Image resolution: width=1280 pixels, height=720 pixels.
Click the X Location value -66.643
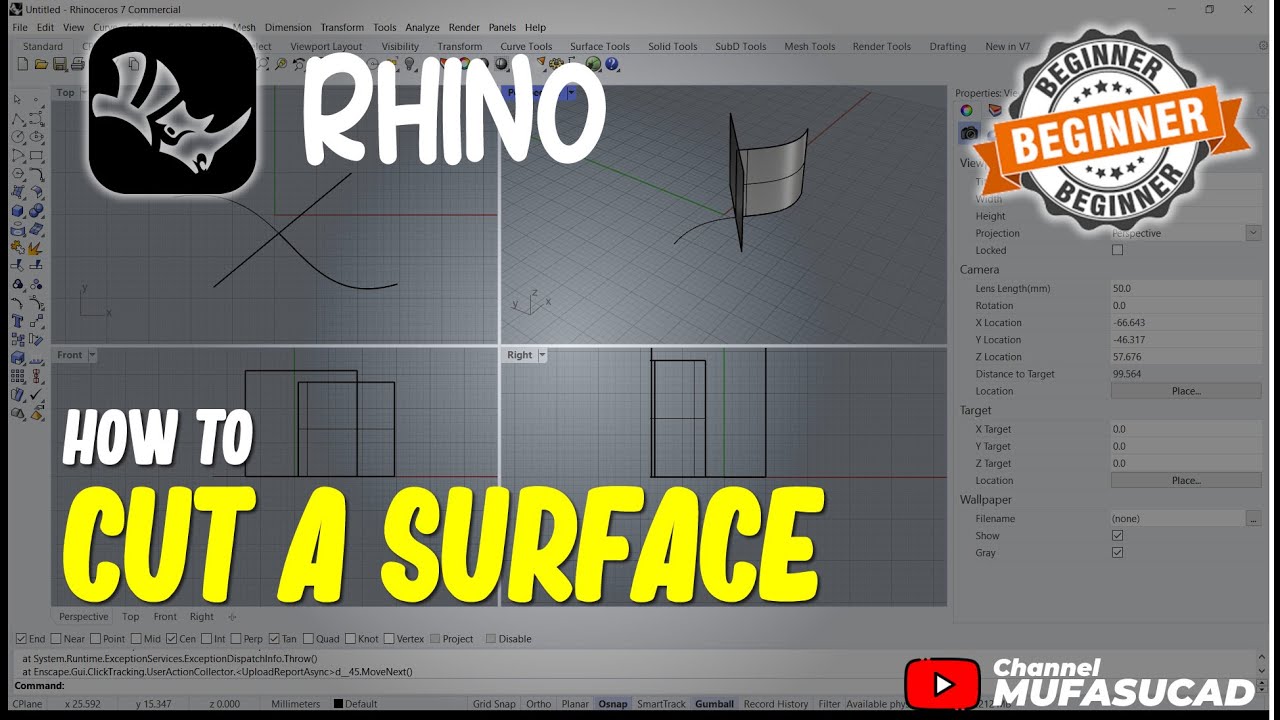click(x=1186, y=322)
